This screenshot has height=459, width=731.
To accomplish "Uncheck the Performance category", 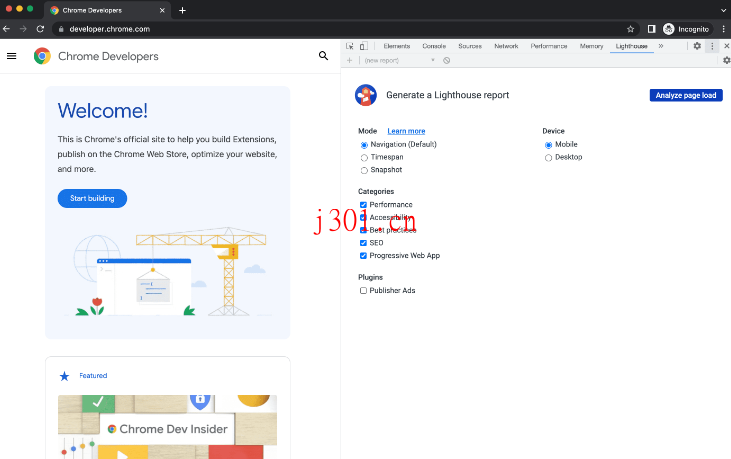I will point(363,205).
